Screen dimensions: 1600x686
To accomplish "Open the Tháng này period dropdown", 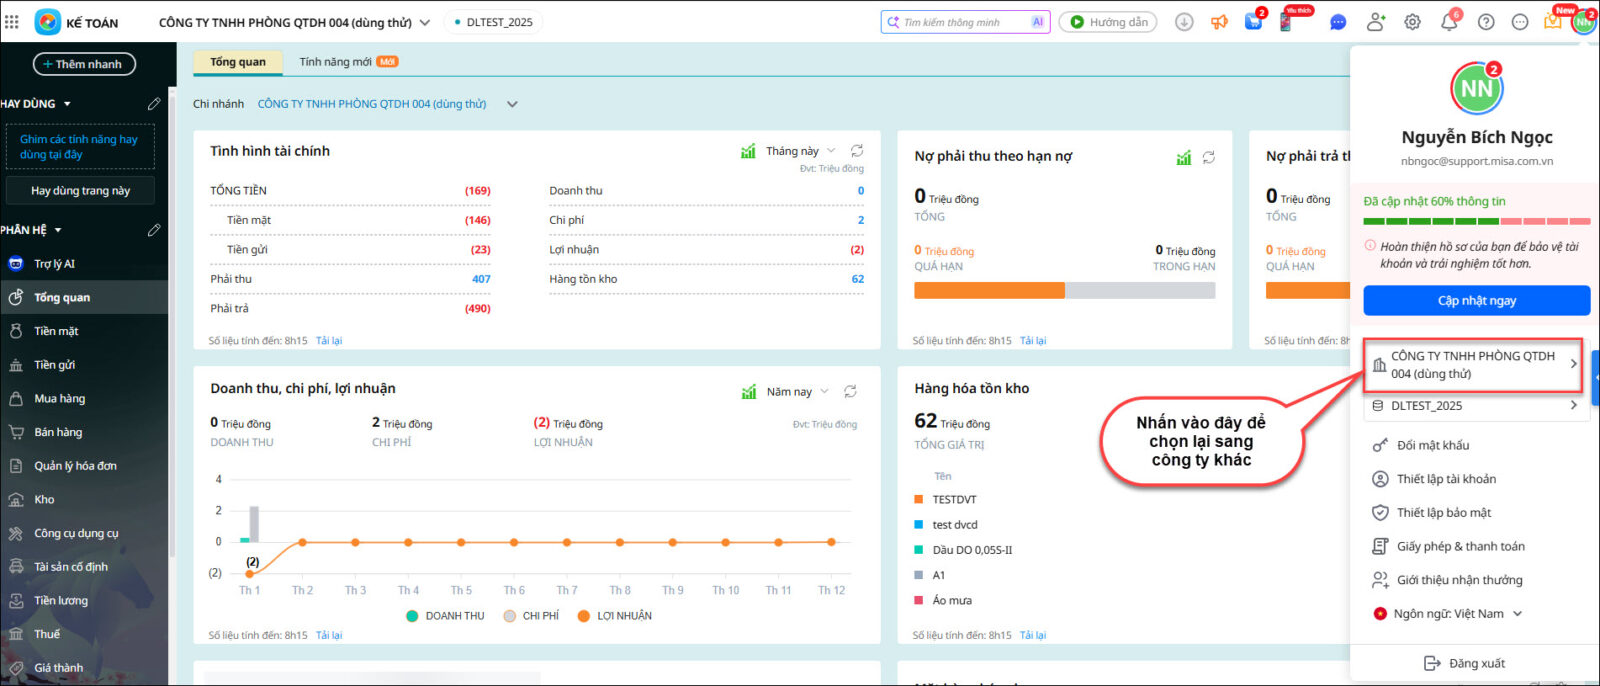I will click(x=800, y=151).
